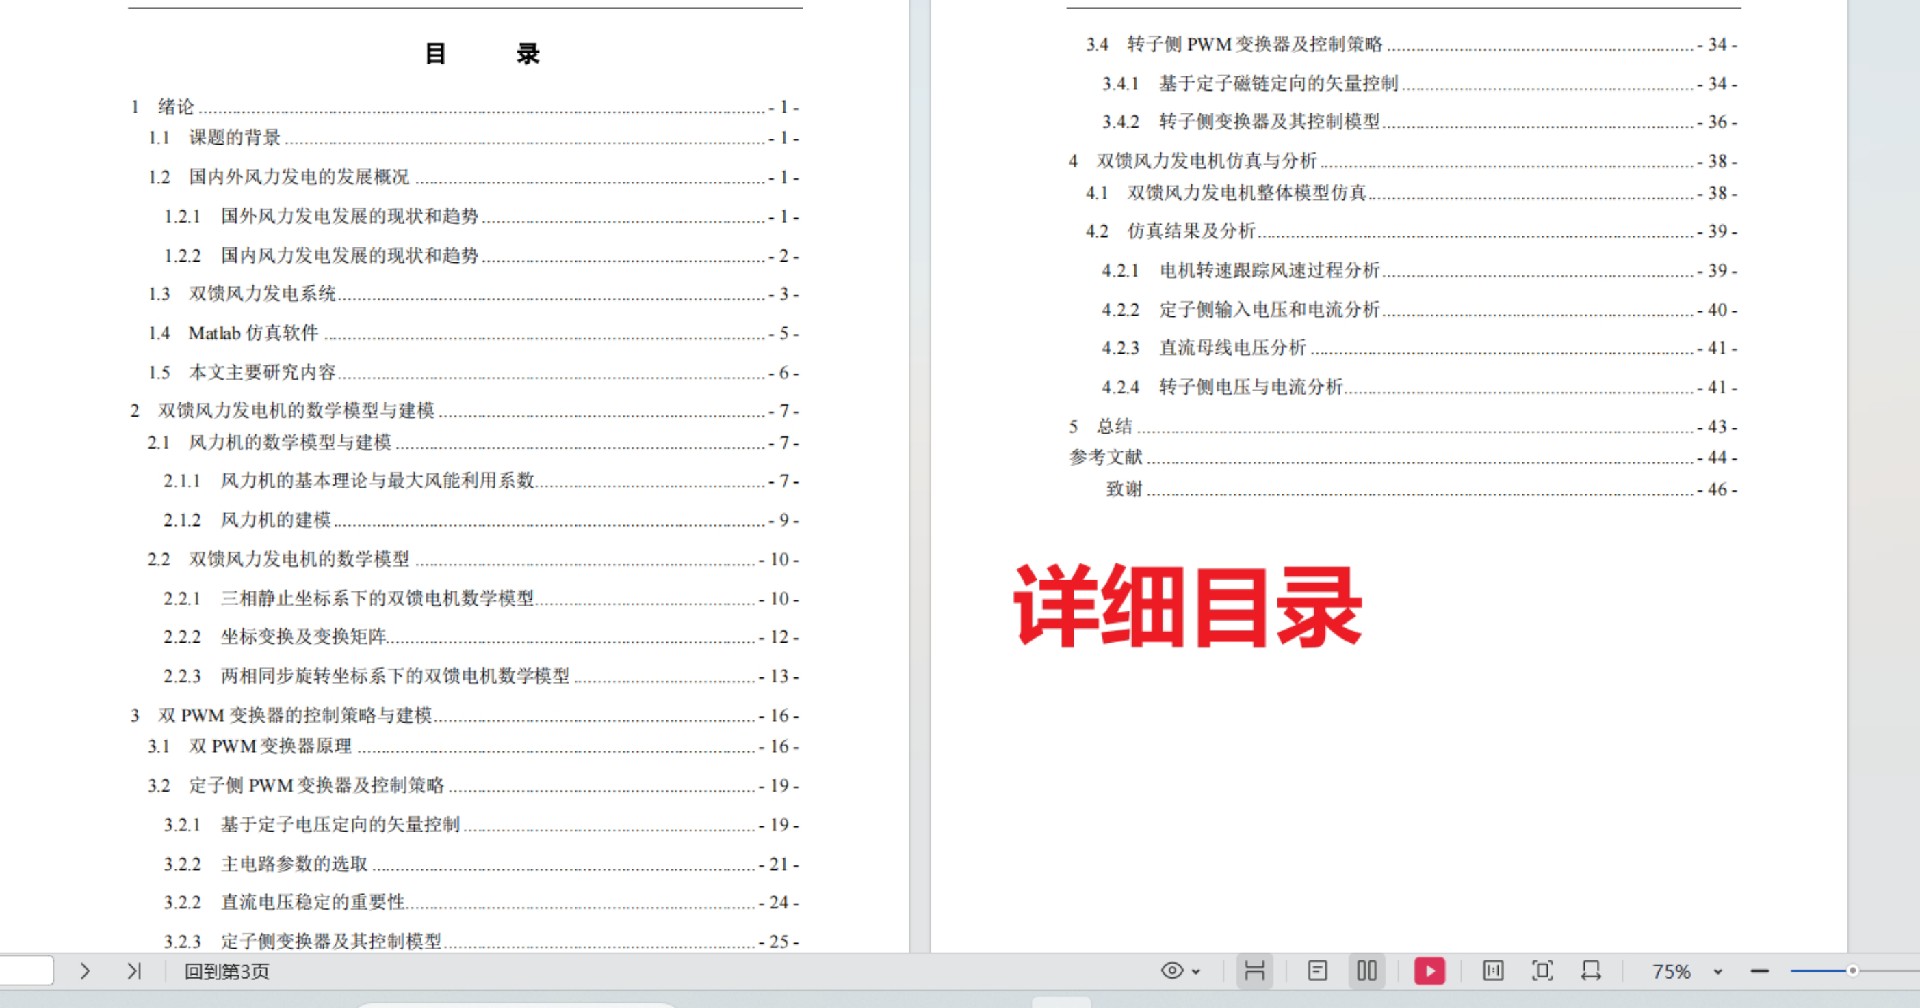Open TOC entry 1.3 双馈风力发电系统
This screenshot has width=1920, height=1008.
(x=474, y=294)
